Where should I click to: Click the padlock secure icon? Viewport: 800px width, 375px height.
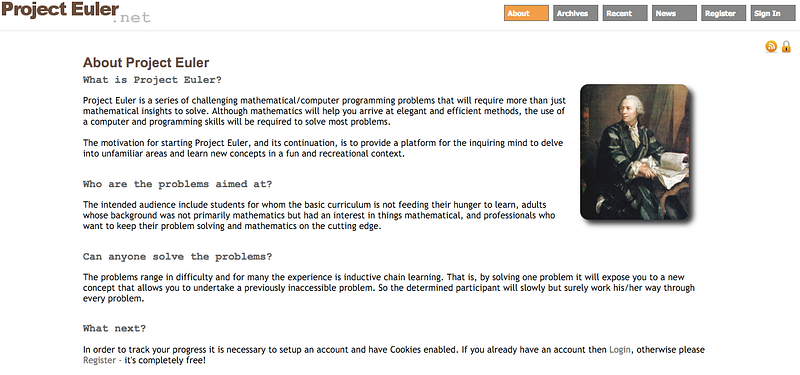pyautogui.click(x=786, y=47)
